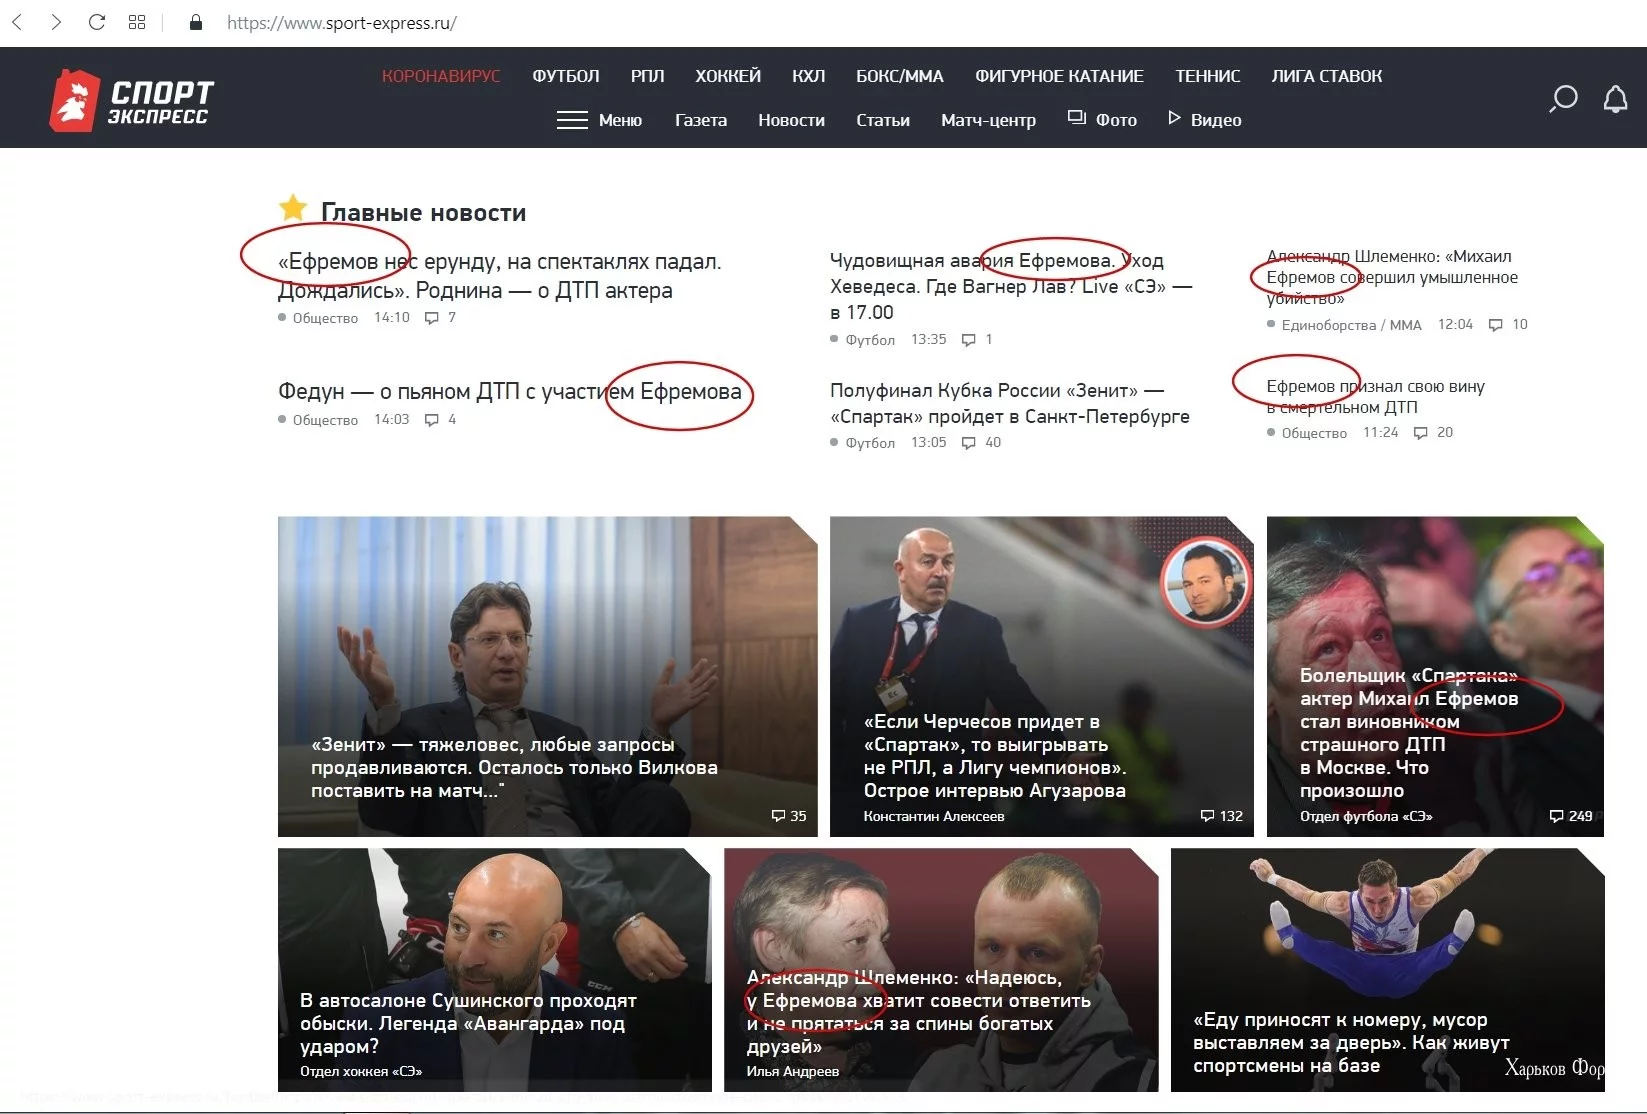Open the site search magnifier icon
This screenshot has height=1114, width=1647.
point(1563,99)
